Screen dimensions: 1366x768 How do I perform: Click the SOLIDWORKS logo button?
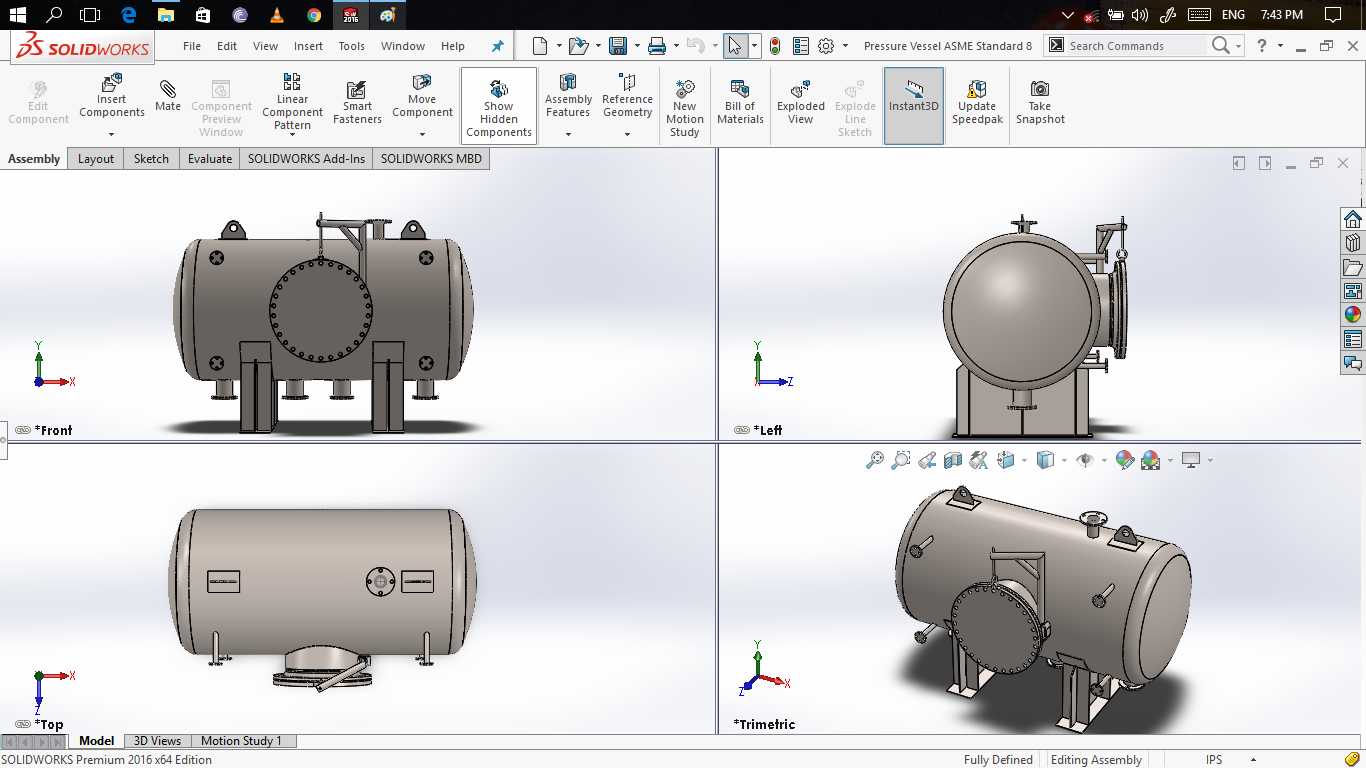(83, 47)
